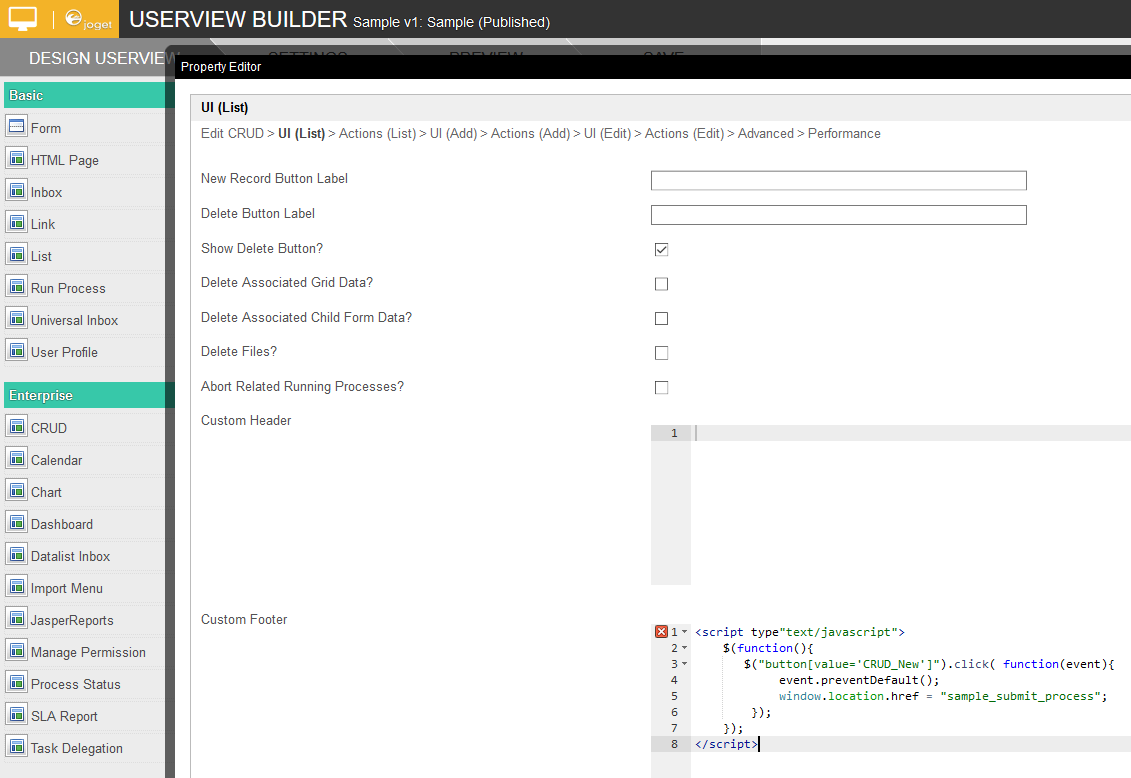Select the HTML Page element icon

point(16,159)
